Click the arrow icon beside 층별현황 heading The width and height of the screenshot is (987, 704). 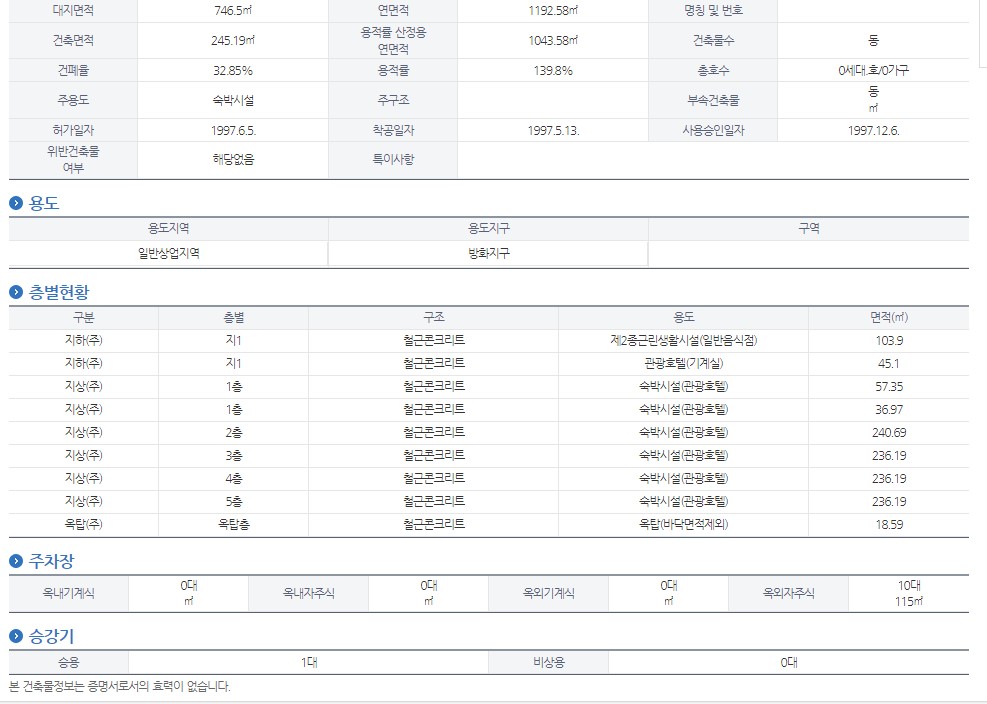pos(16,292)
